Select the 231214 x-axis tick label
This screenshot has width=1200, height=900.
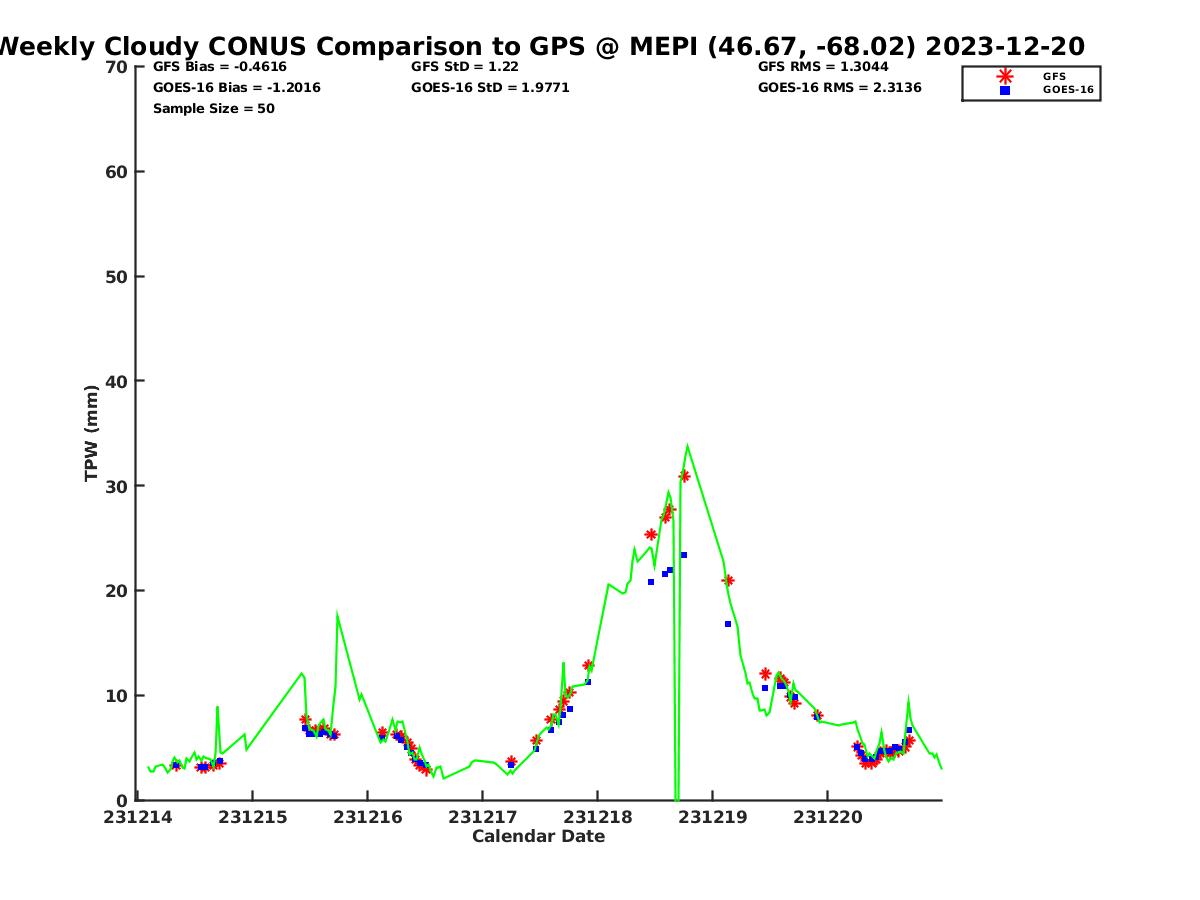pos(138,817)
